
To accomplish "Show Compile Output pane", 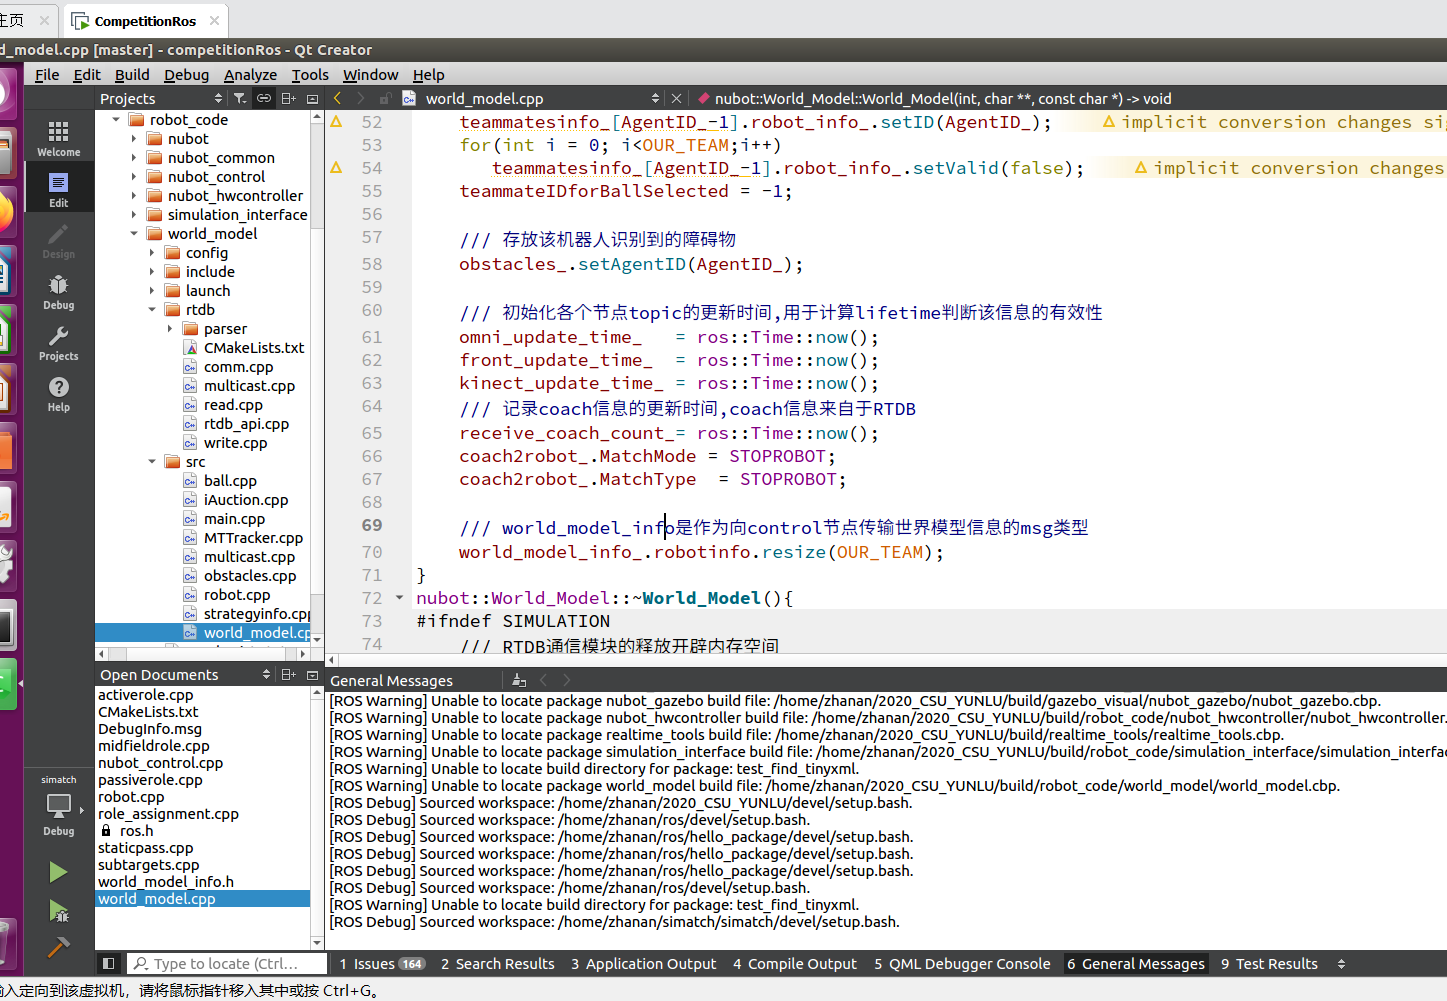I will coord(795,964).
